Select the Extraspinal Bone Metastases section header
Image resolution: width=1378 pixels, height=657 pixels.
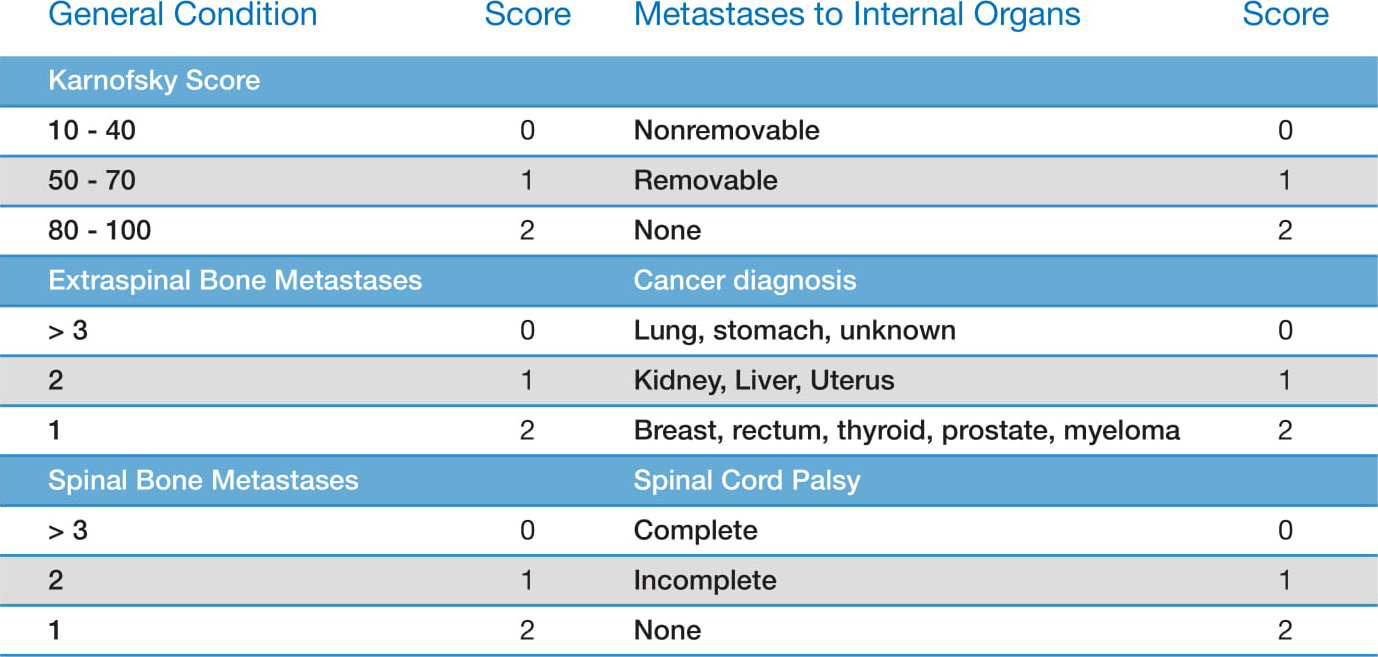[x=235, y=280]
